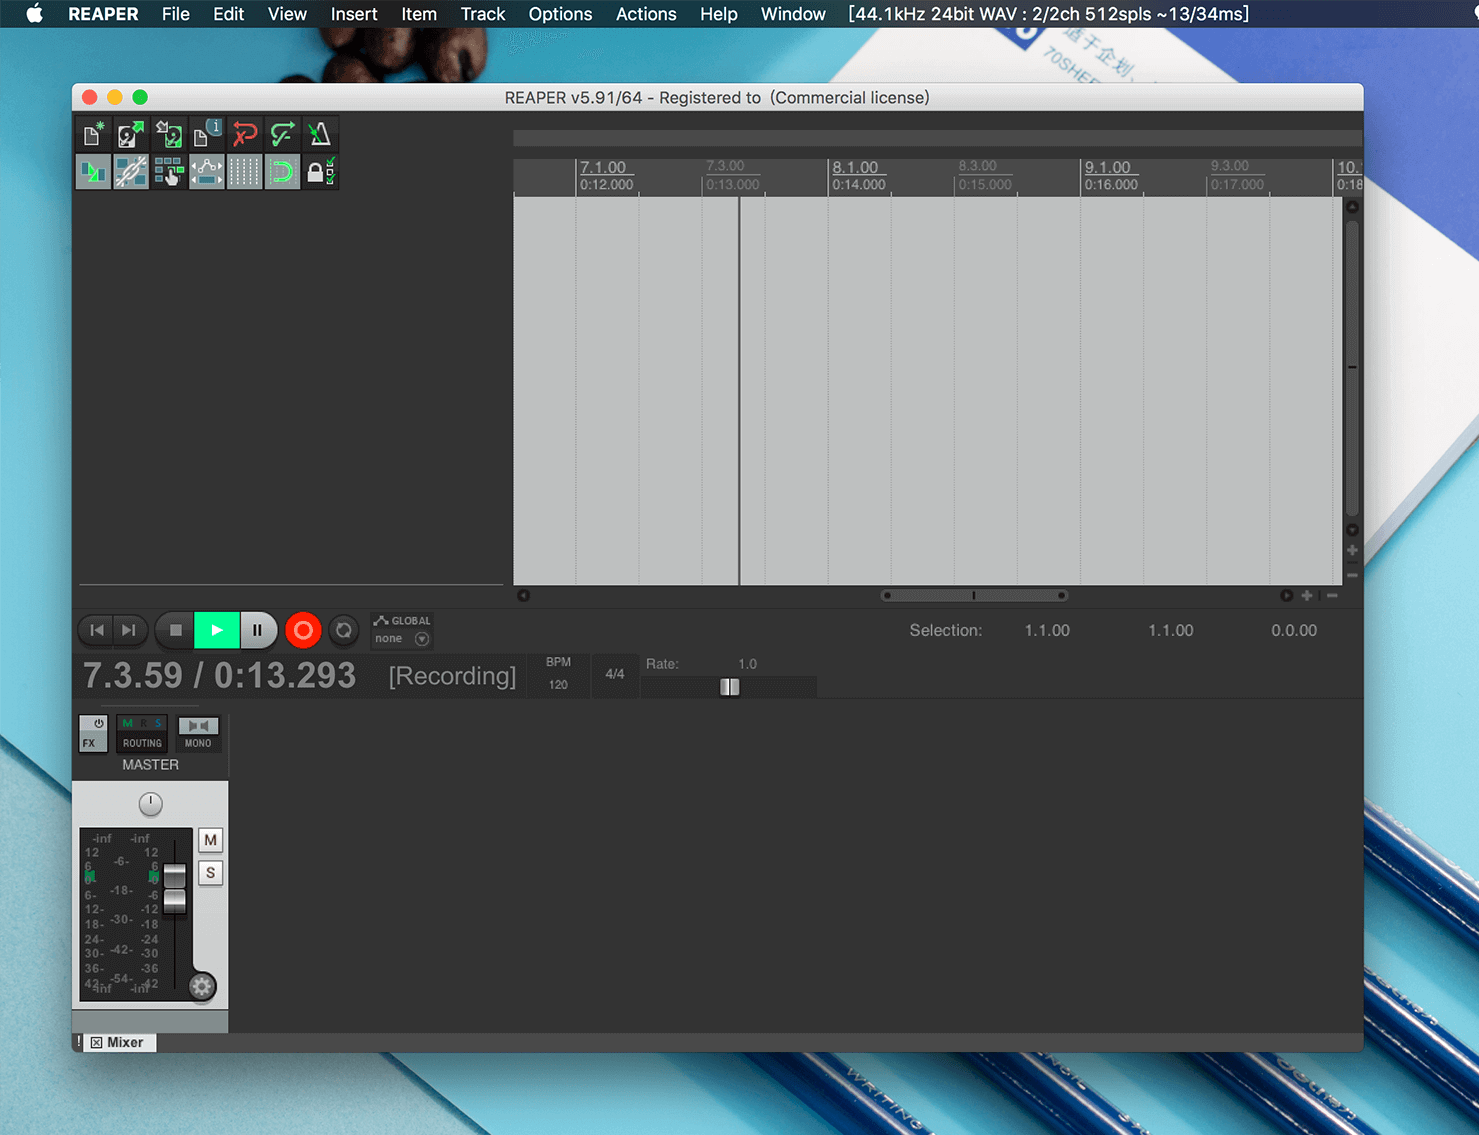The width and height of the screenshot is (1479, 1135).
Task: Toggle the metronome icon
Action: [320, 134]
